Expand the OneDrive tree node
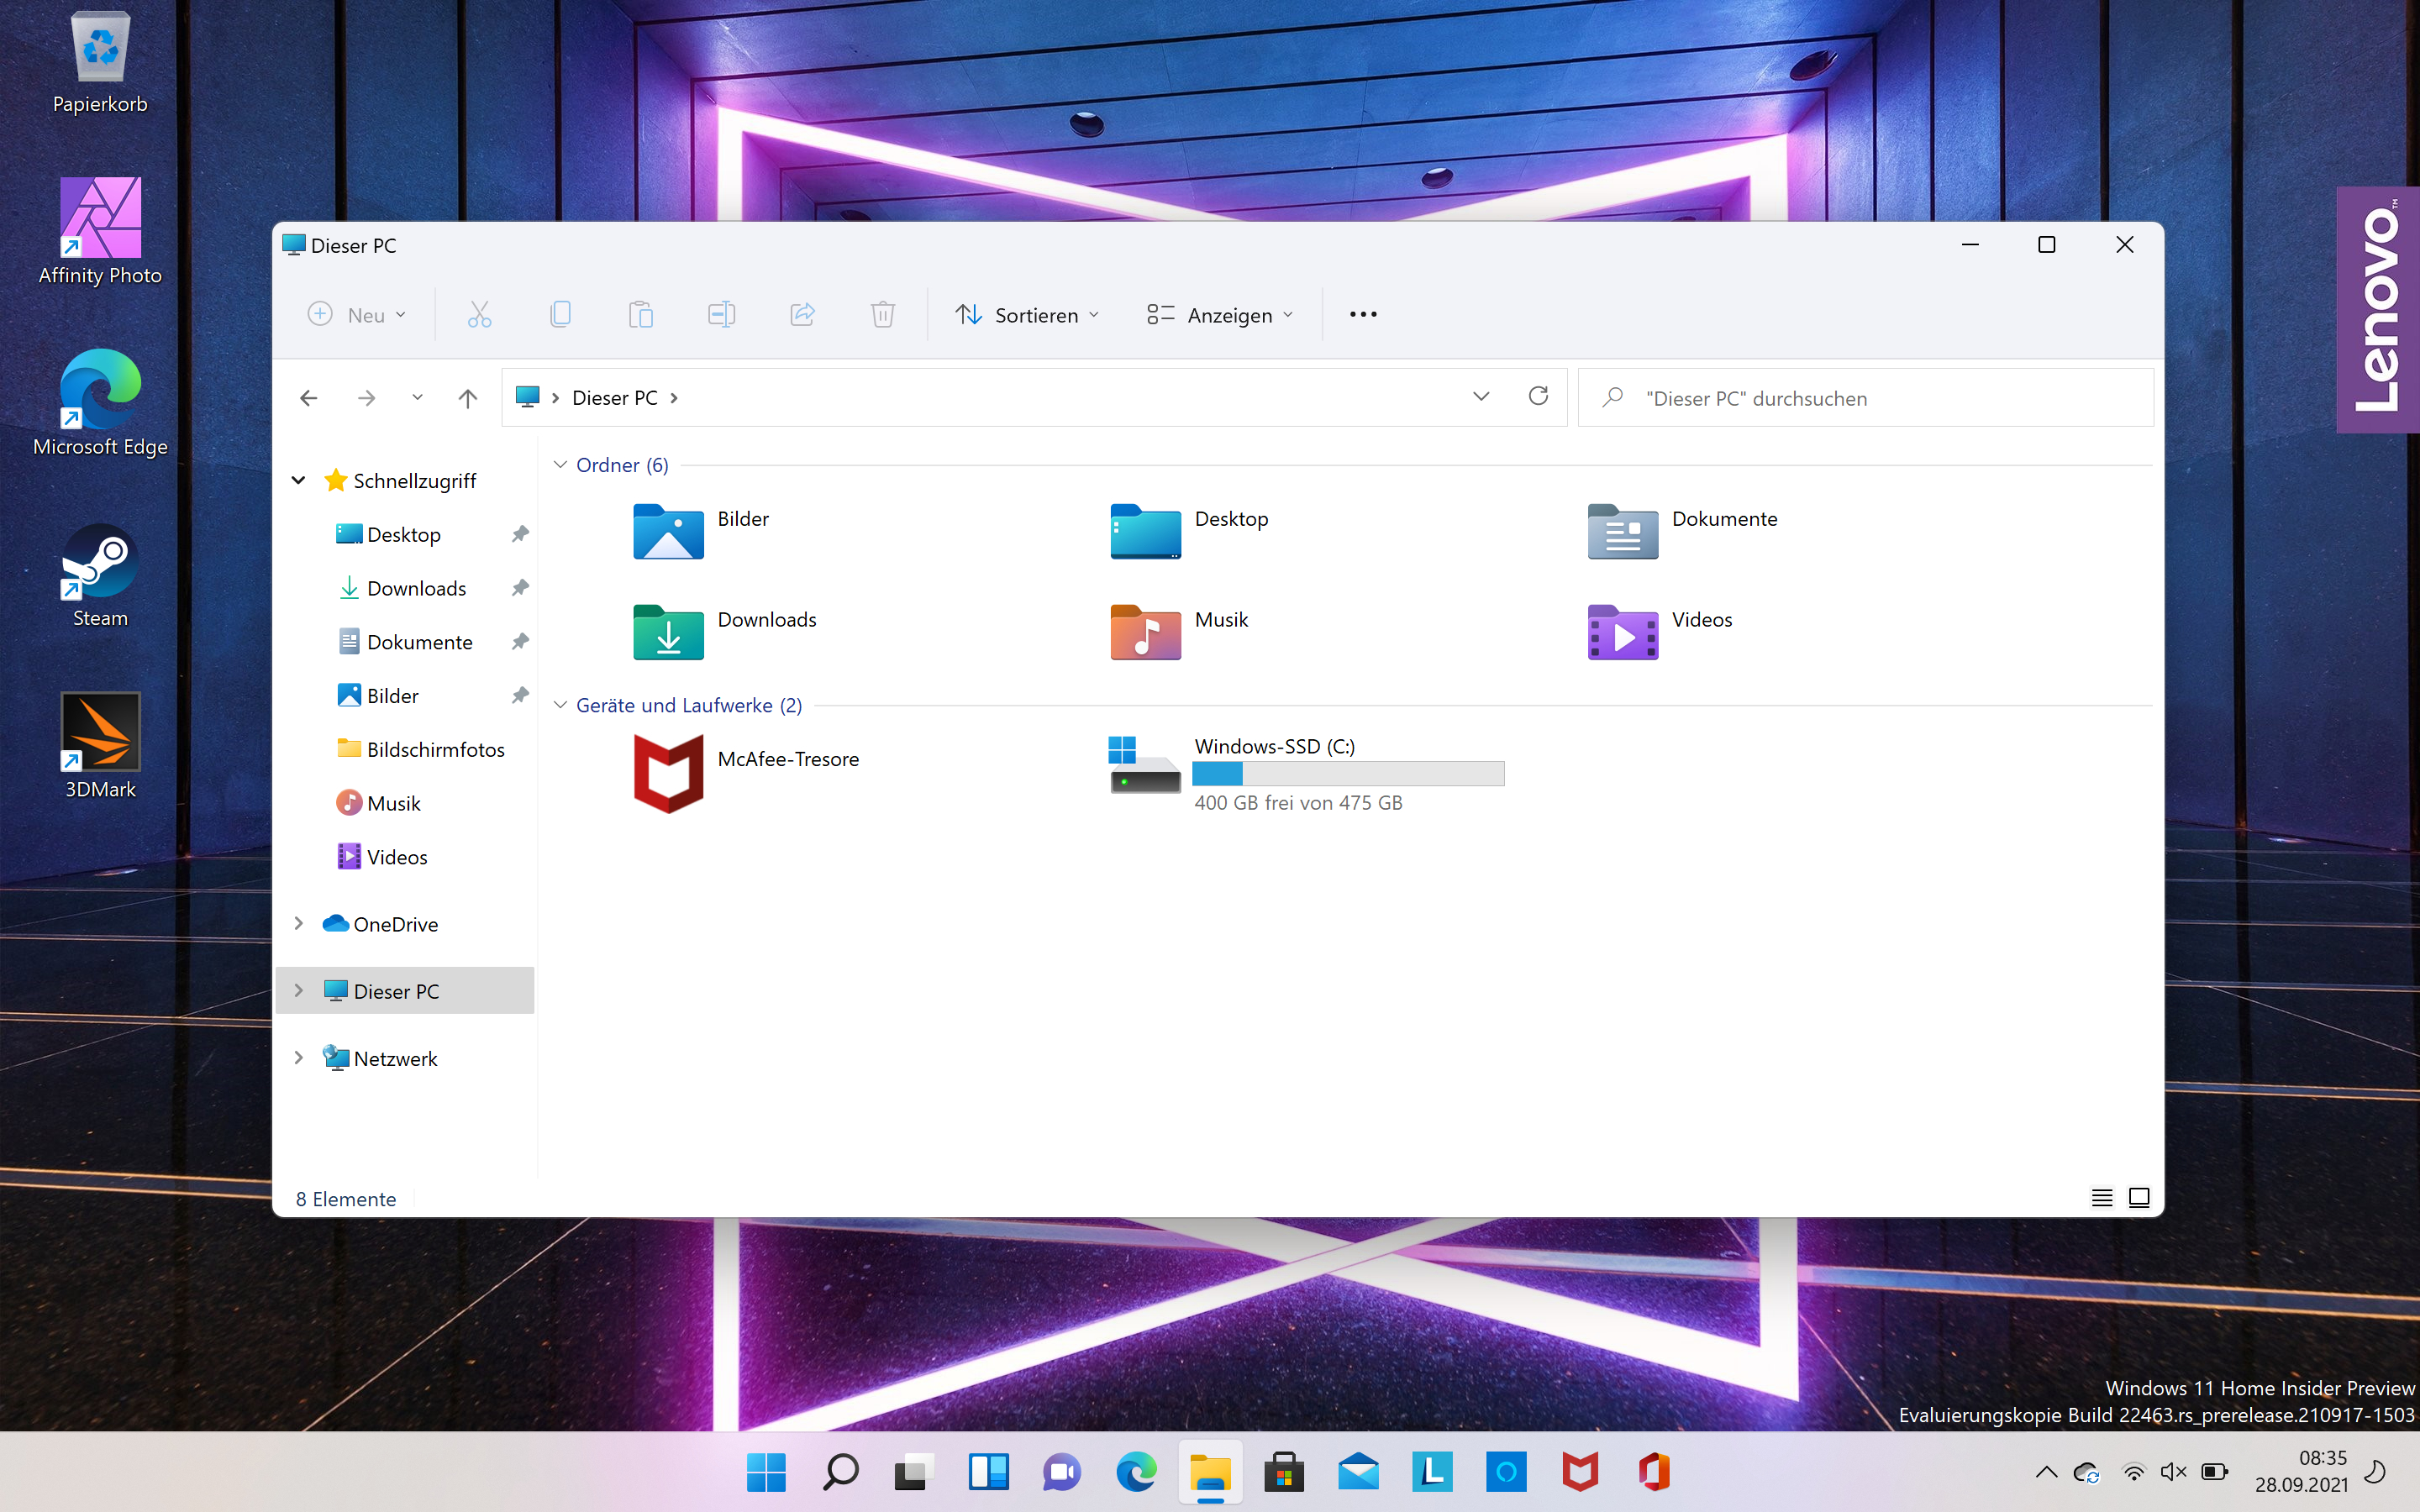Screen dimensions: 2420x1512 point(298,924)
